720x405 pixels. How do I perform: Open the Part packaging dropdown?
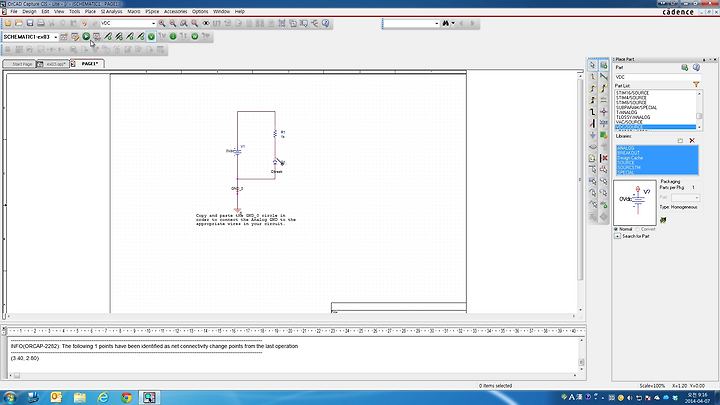tap(685, 197)
